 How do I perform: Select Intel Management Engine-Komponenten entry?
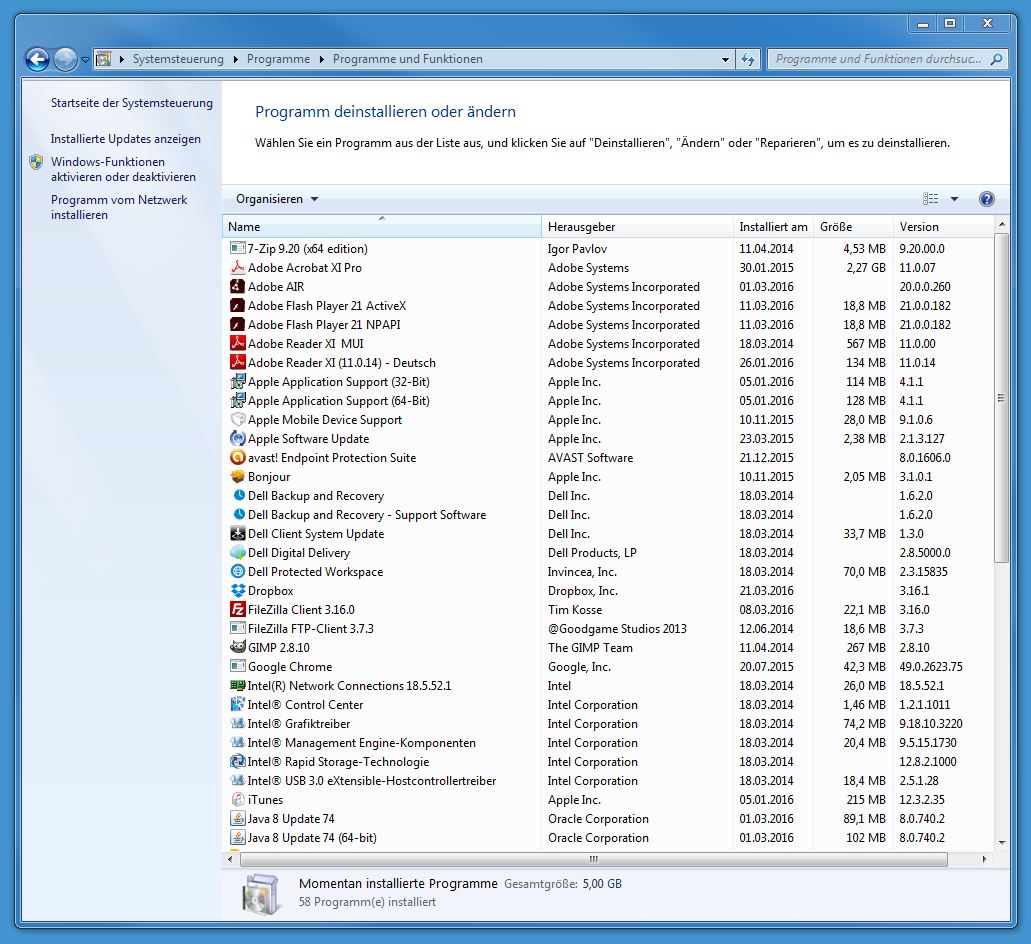coord(361,743)
